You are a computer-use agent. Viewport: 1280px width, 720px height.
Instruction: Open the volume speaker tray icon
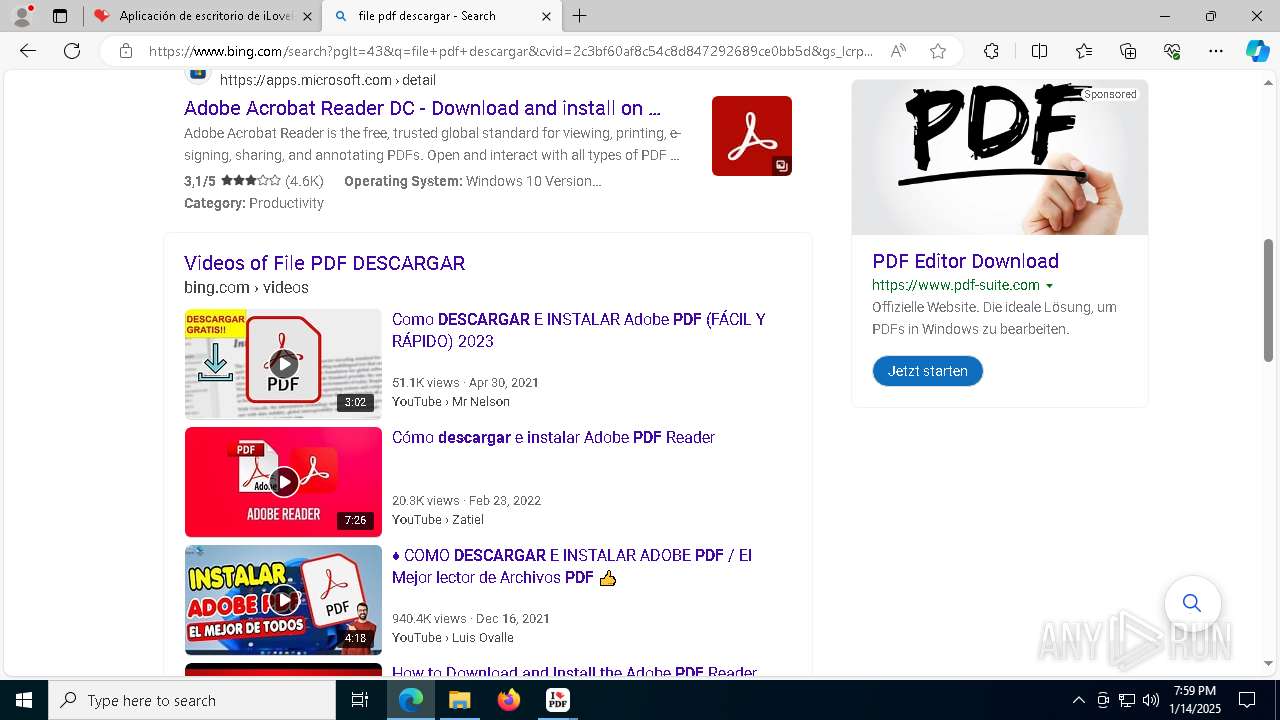[x=1150, y=700]
